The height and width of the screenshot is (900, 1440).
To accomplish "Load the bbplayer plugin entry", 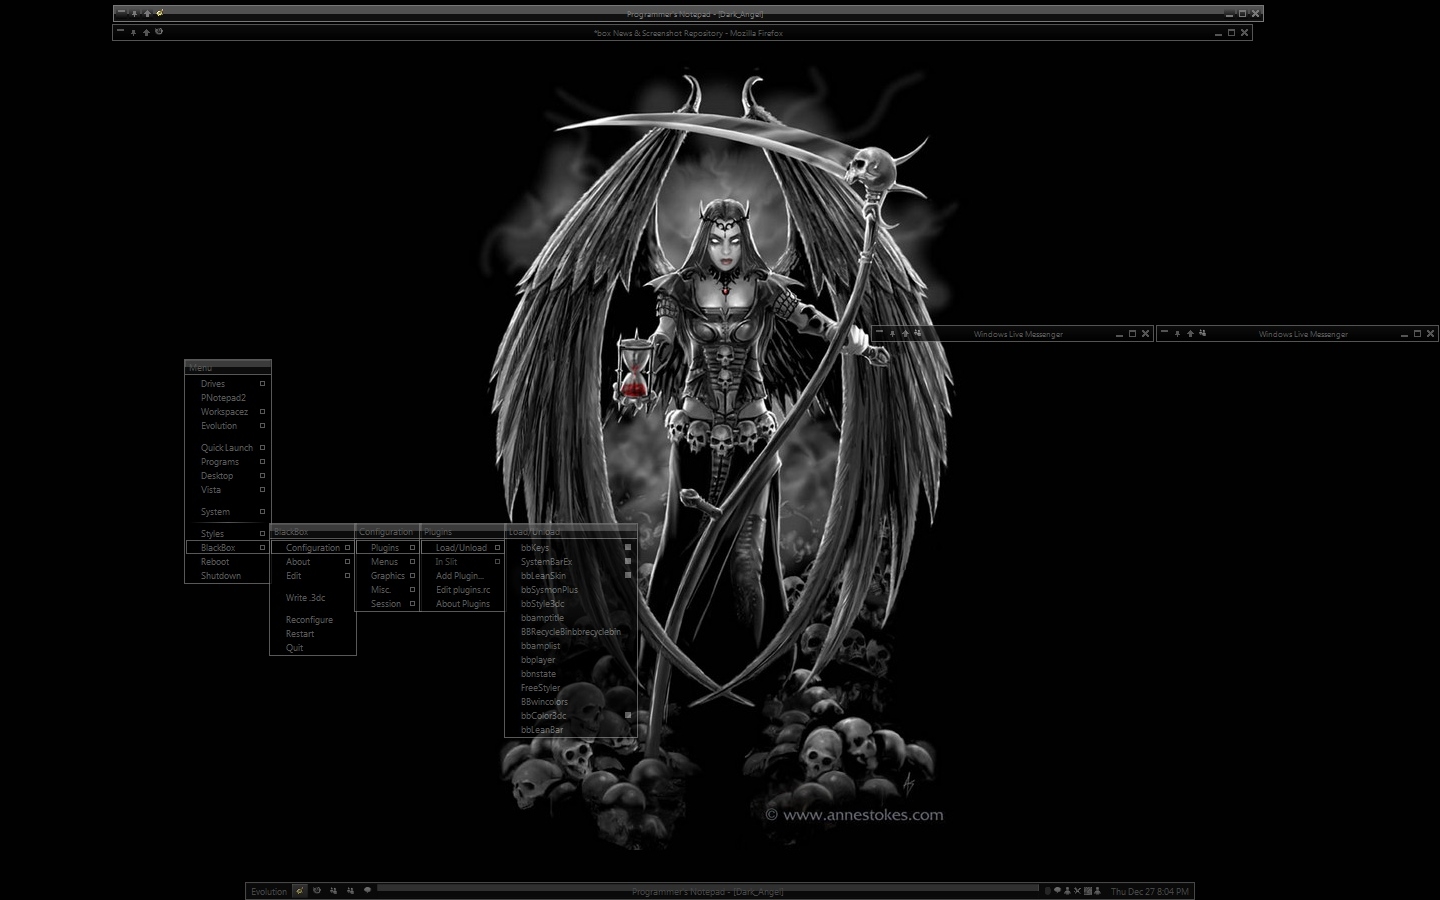I will [571, 660].
